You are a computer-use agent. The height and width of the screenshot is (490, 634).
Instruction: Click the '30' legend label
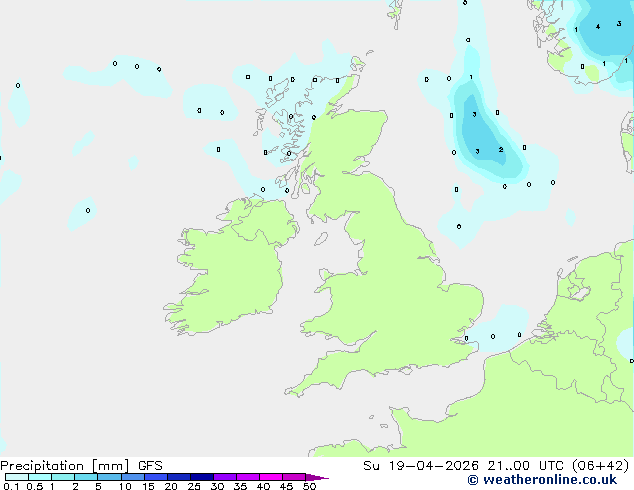217,486
